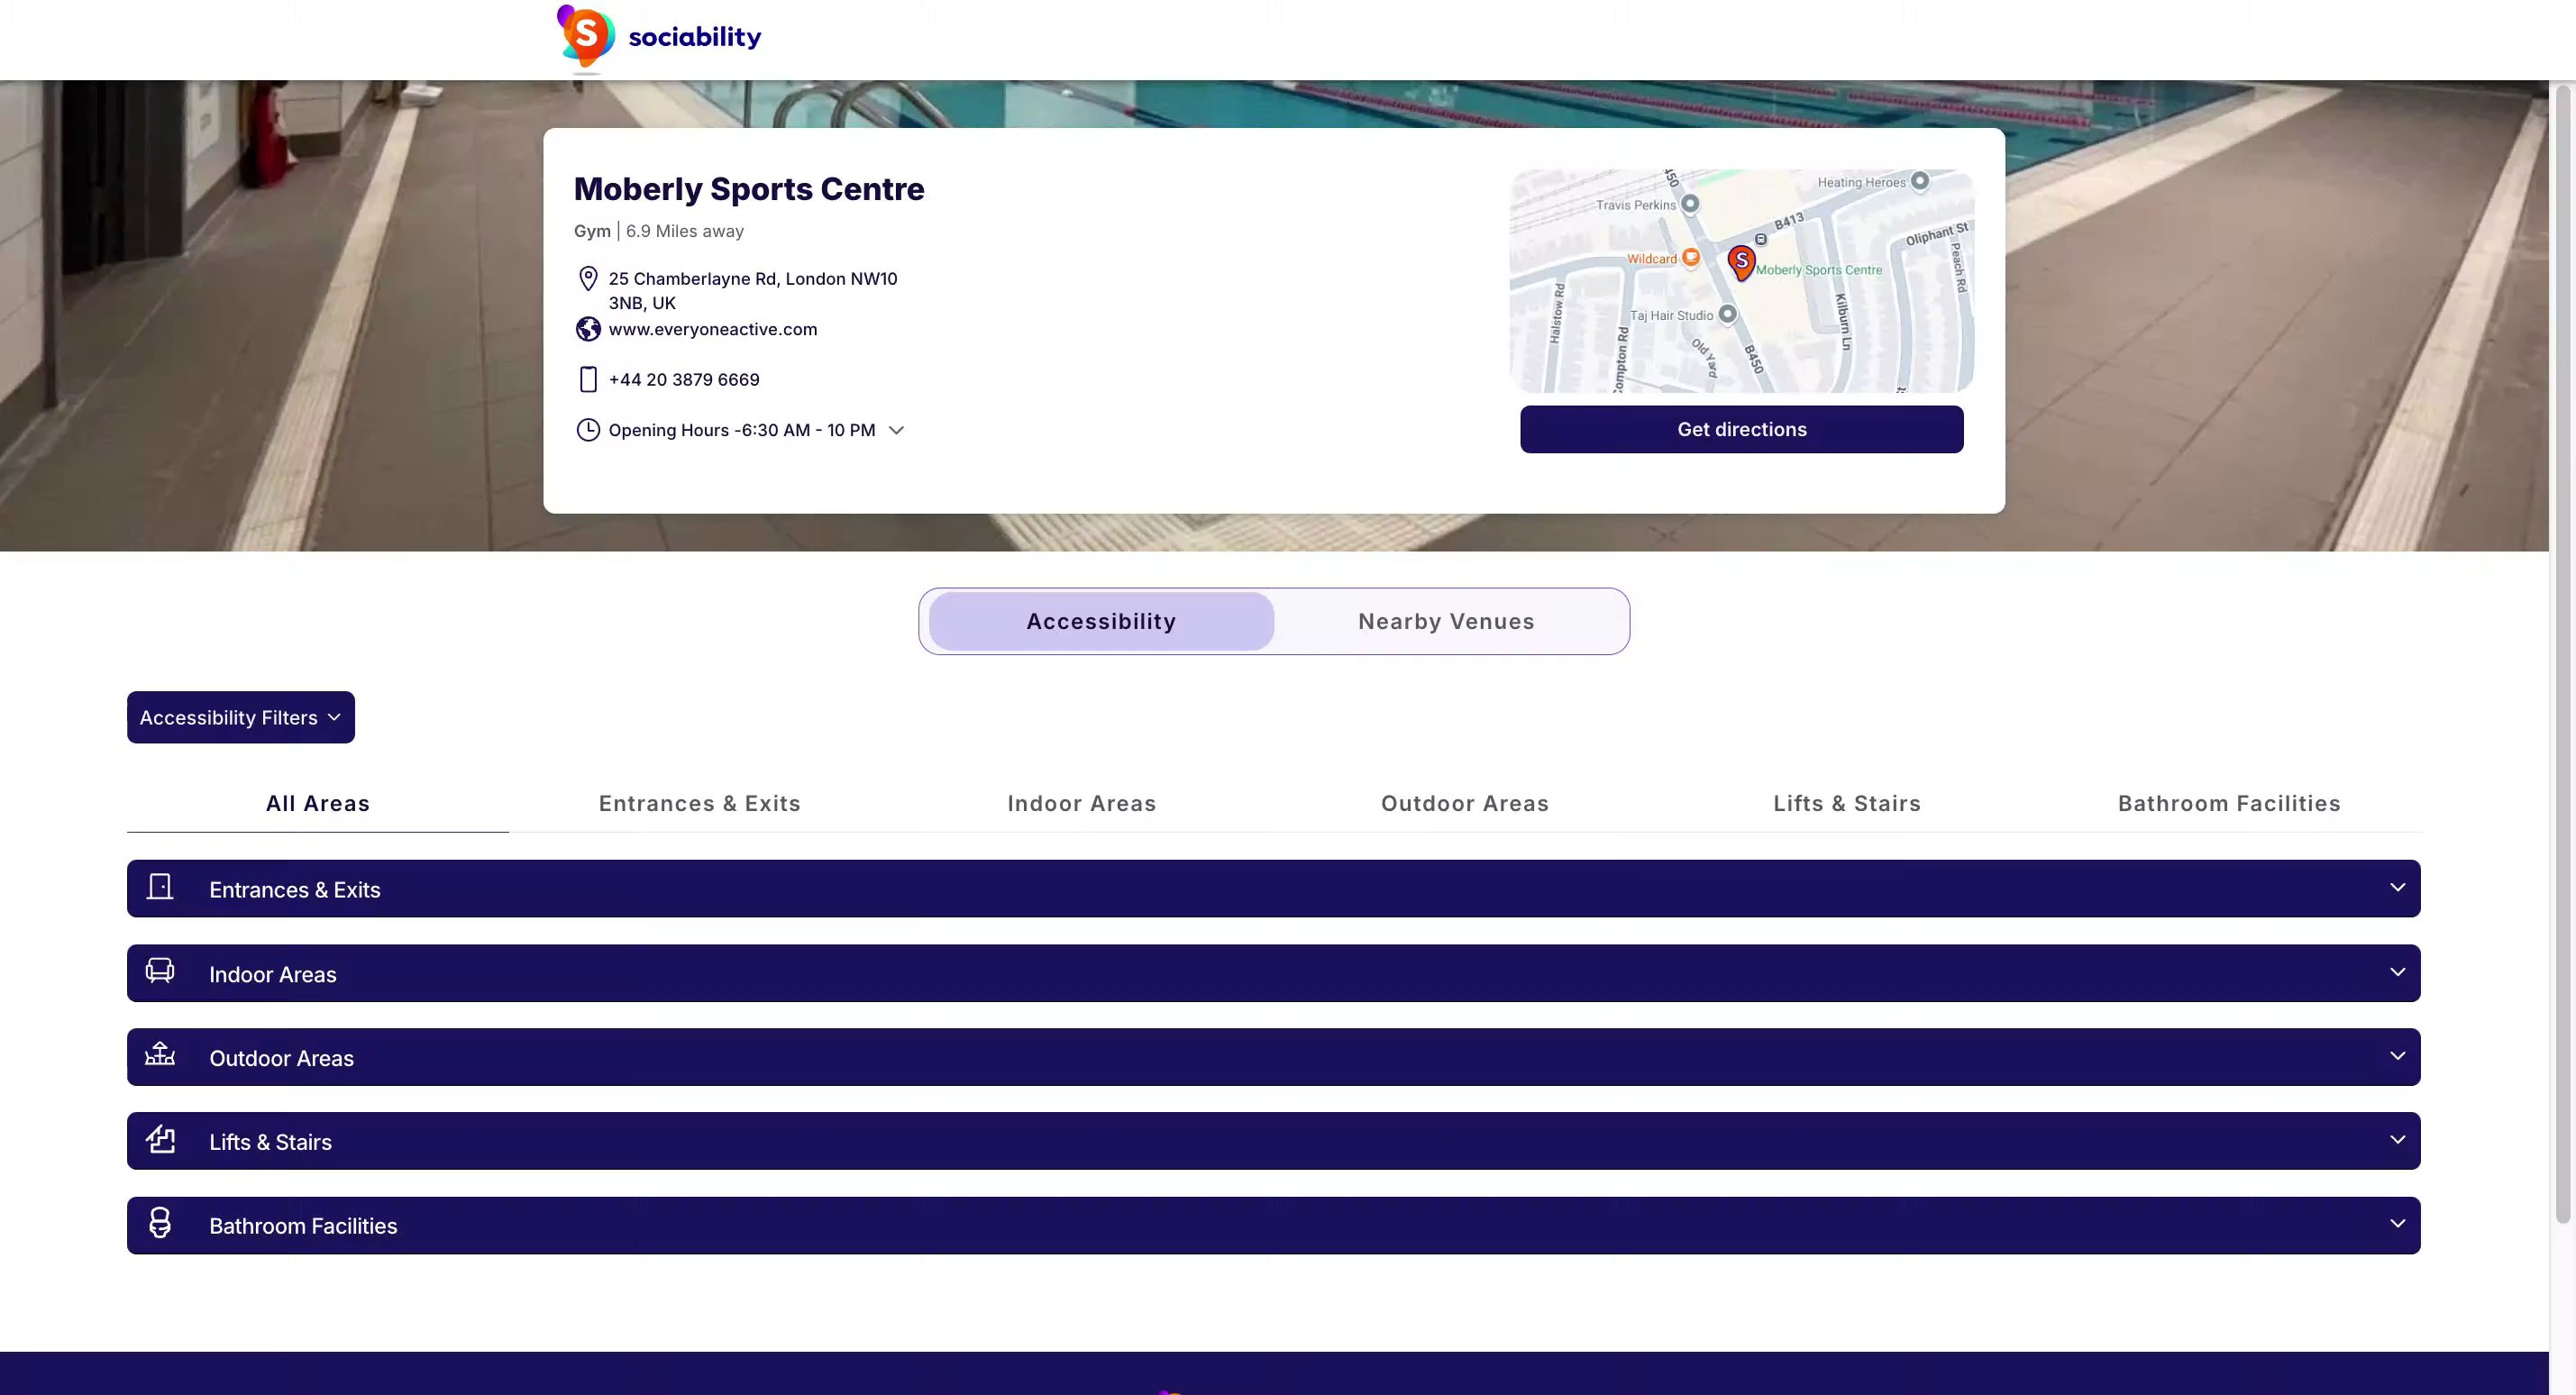Viewport: 2576px width, 1395px height.
Task: Click the toilet icon in Bathroom Facilities
Action: click(160, 1223)
